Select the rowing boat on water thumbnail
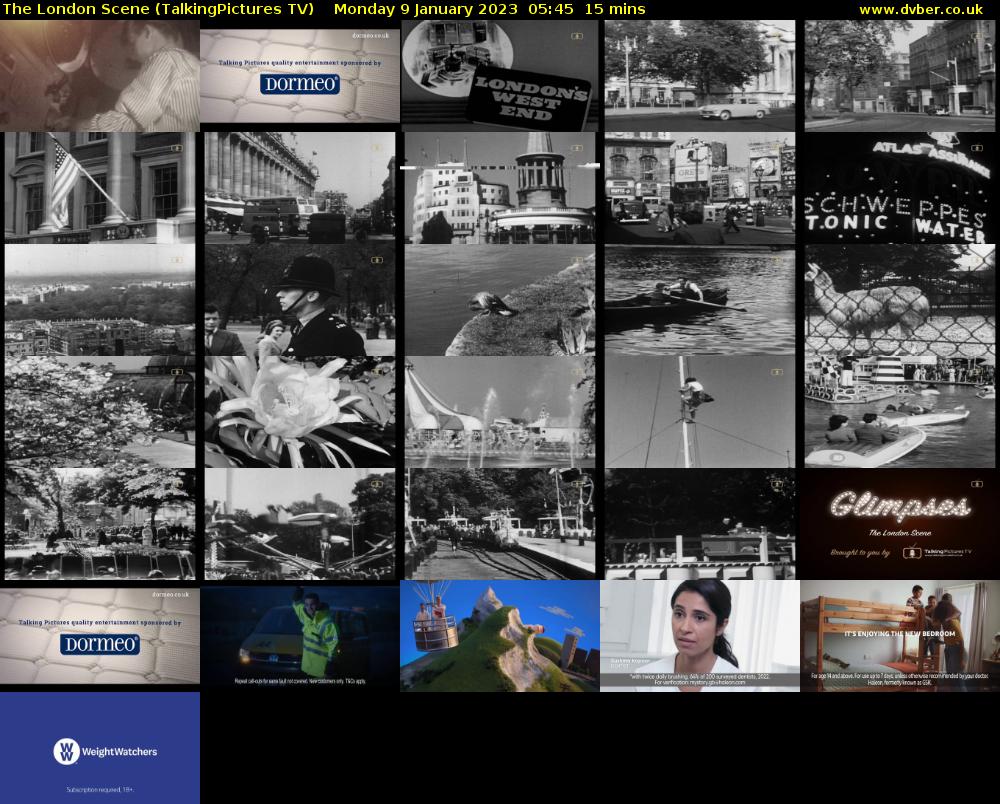 (700, 300)
